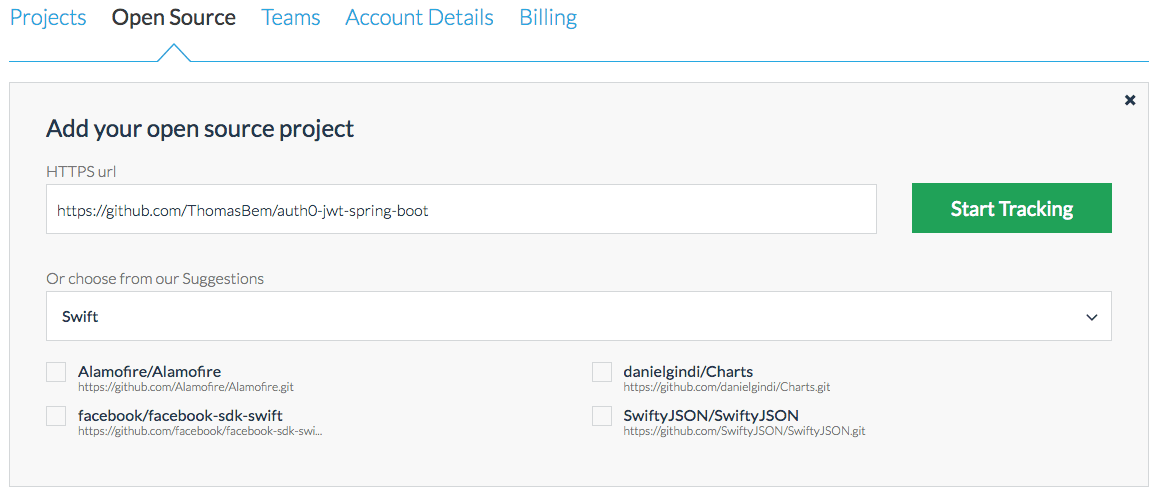1160x496 pixels.
Task: Click the 'Add your open source project' heading
Action: [200, 129]
